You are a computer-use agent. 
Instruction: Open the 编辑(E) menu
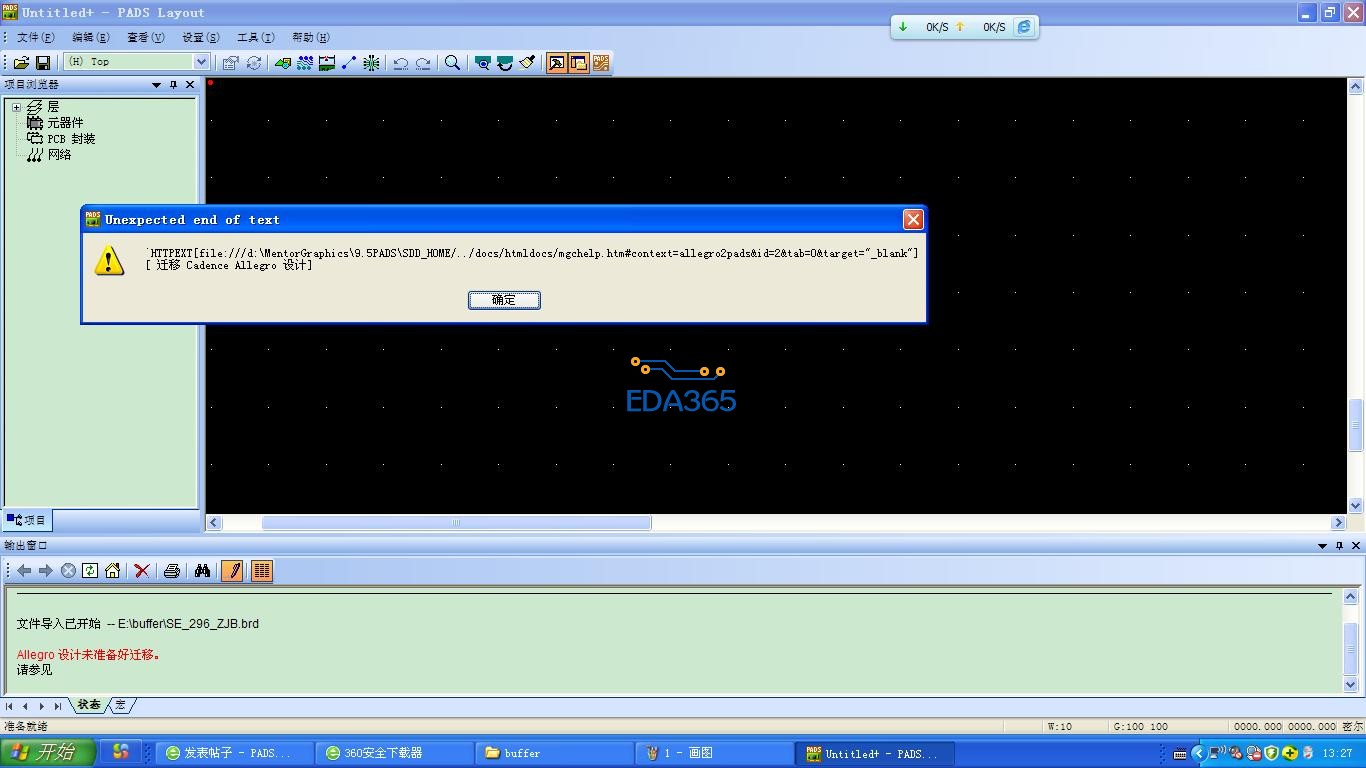click(91, 37)
